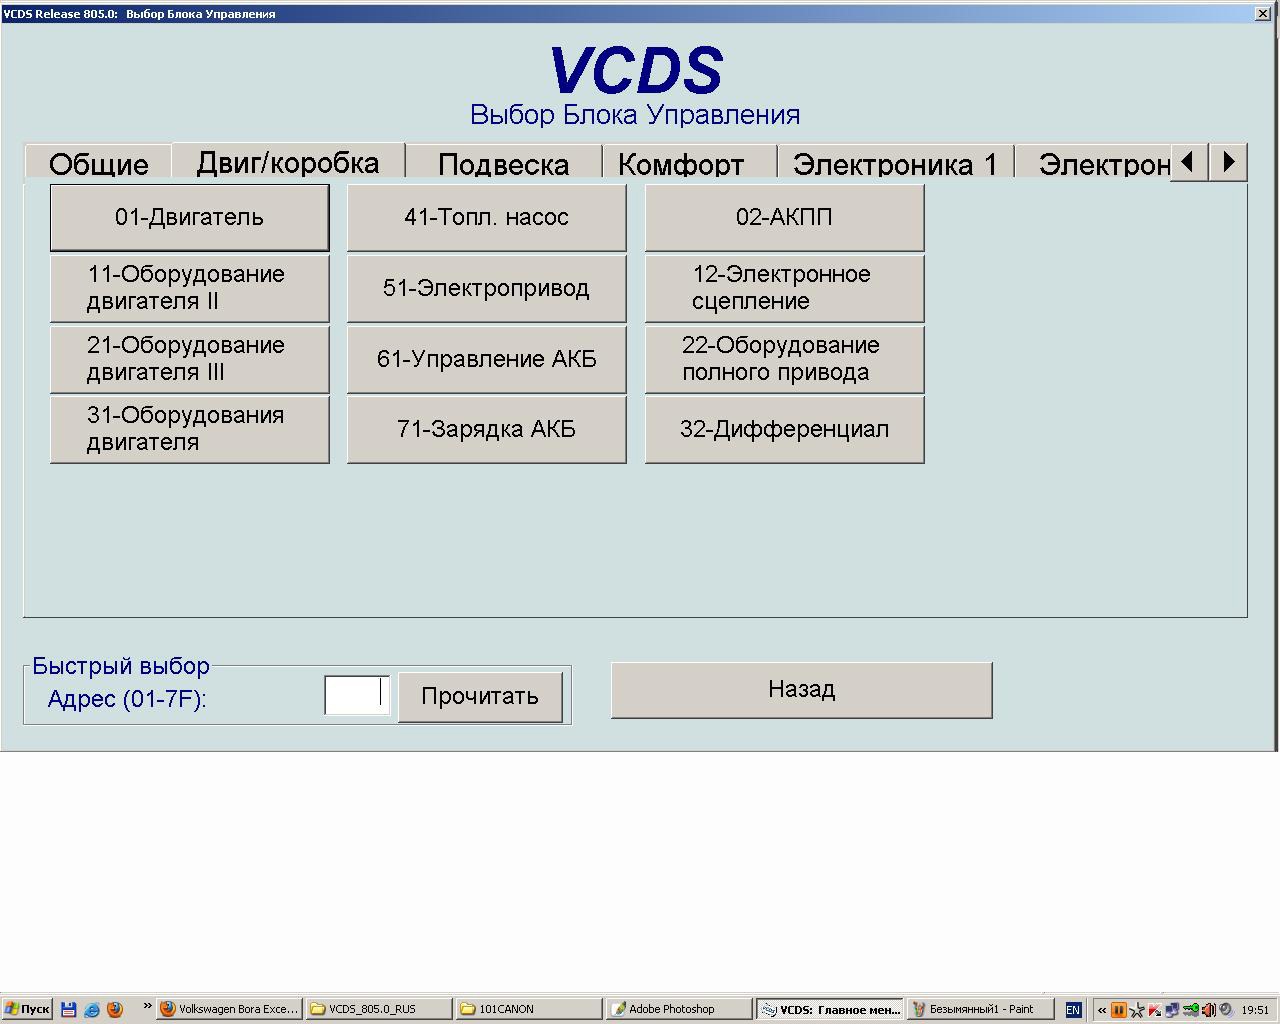
Task: Open 12-Электронное сцепление module
Action: pos(784,288)
